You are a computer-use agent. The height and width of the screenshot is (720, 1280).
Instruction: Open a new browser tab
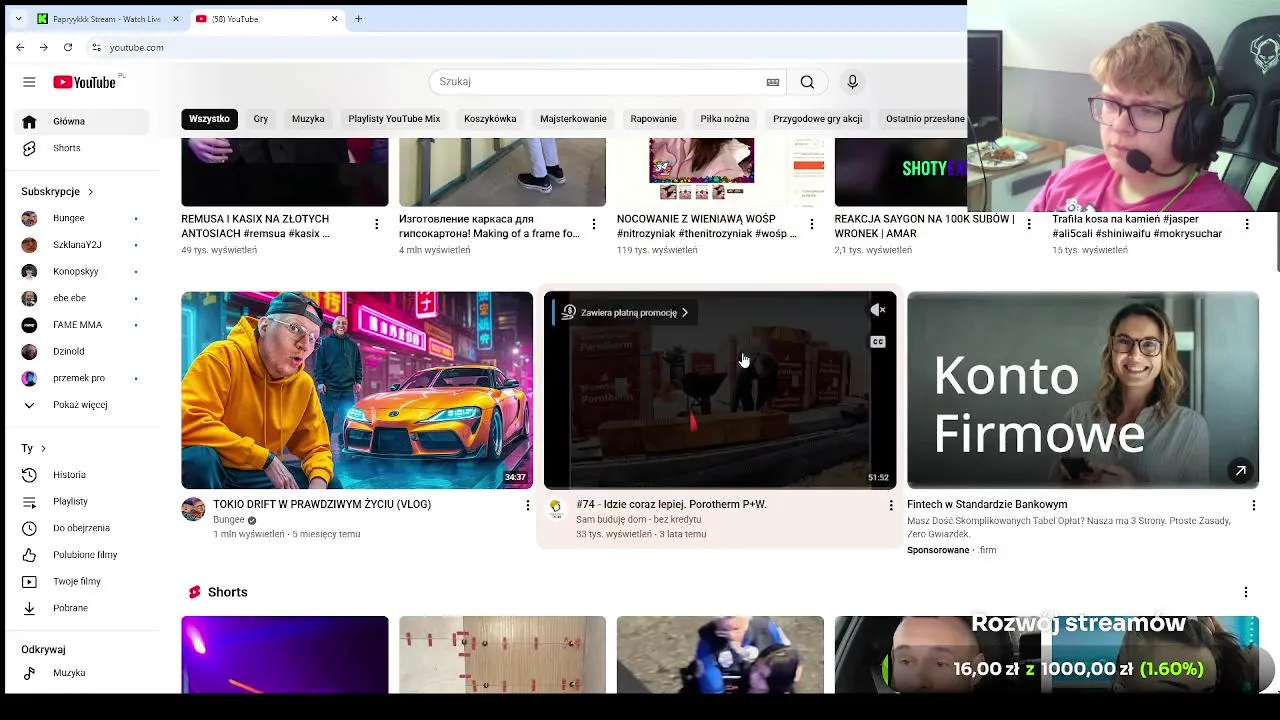click(358, 18)
